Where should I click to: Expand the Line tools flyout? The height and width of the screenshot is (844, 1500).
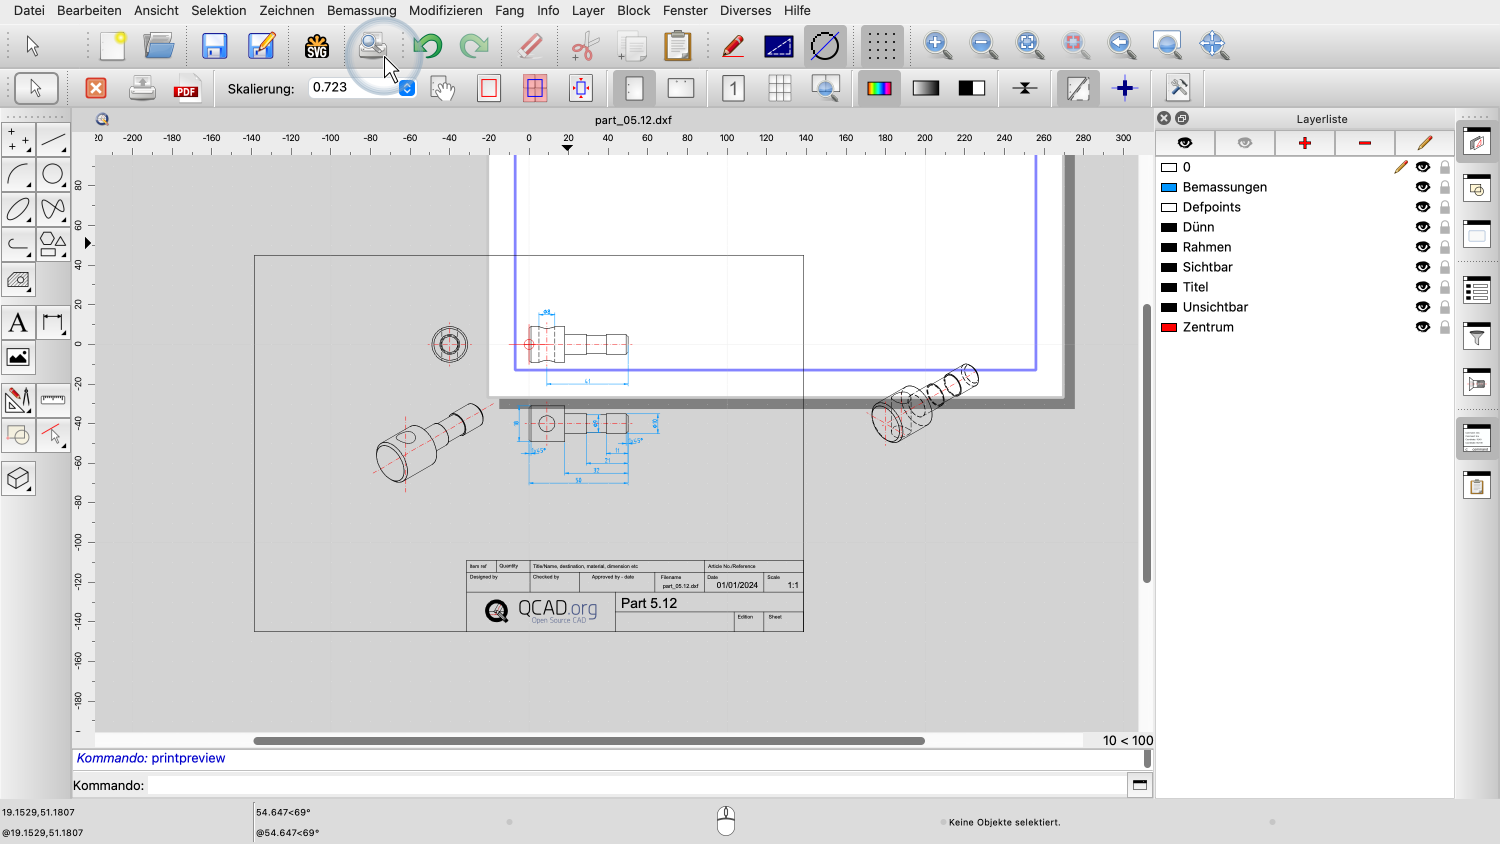coord(53,140)
